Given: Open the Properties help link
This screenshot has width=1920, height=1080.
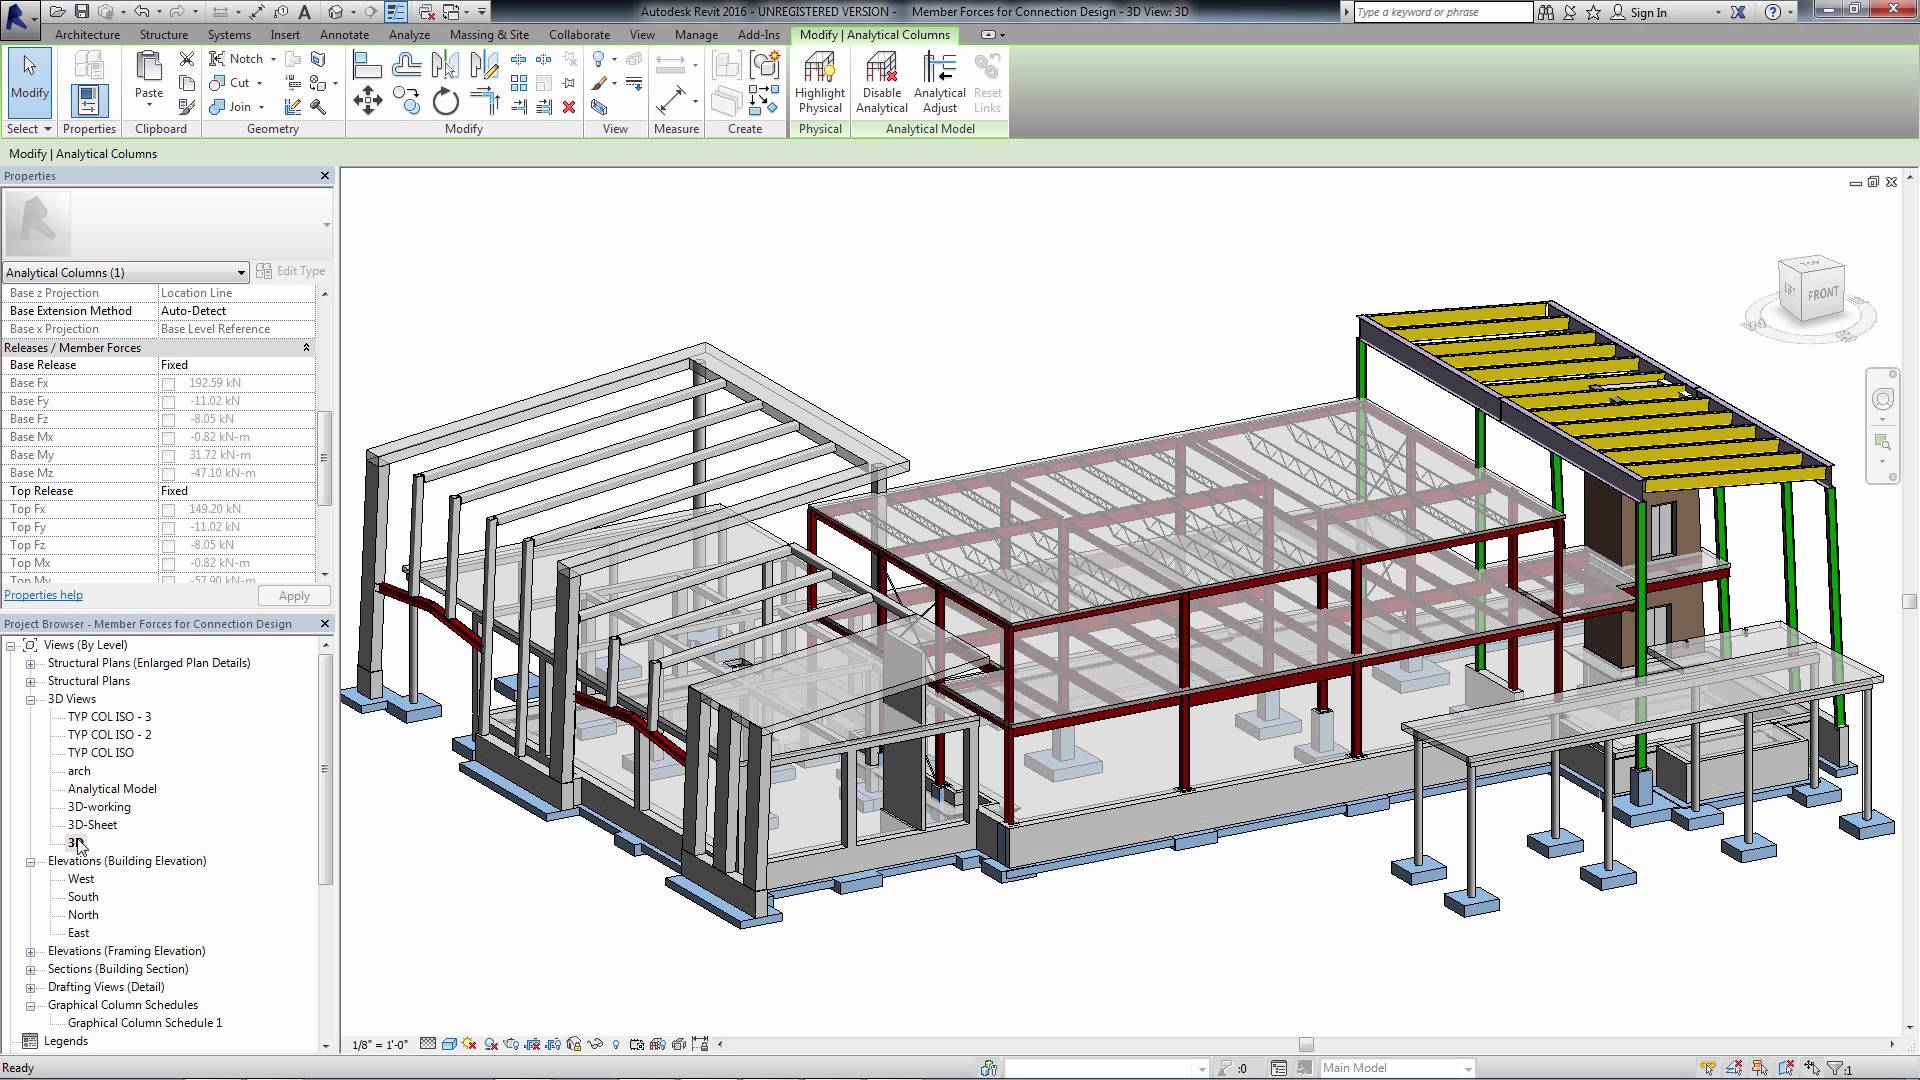Looking at the screenshot, I should tap(43, 594).
